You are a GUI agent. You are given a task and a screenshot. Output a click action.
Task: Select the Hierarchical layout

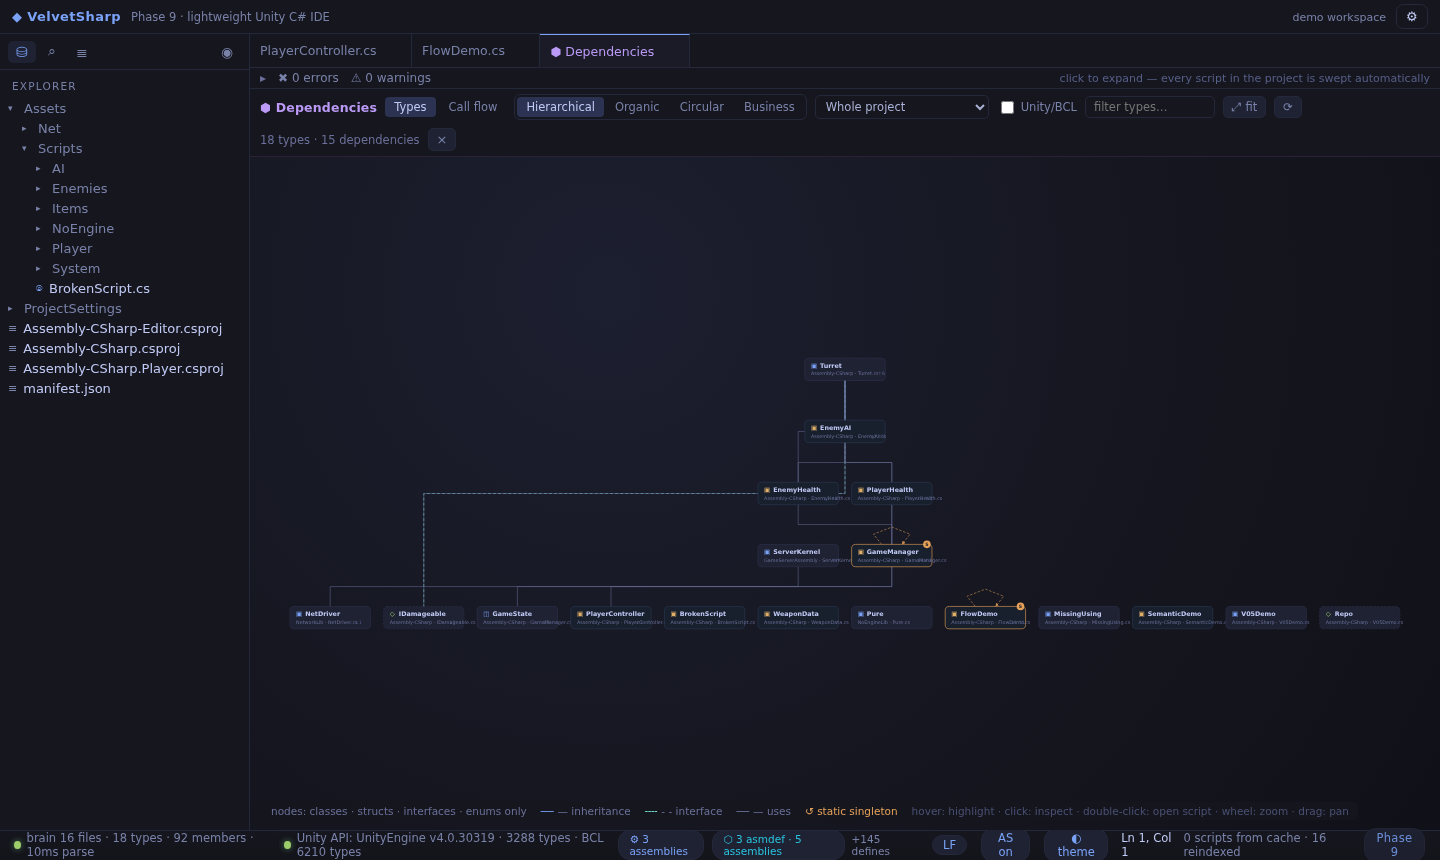(x=561, y=107)
